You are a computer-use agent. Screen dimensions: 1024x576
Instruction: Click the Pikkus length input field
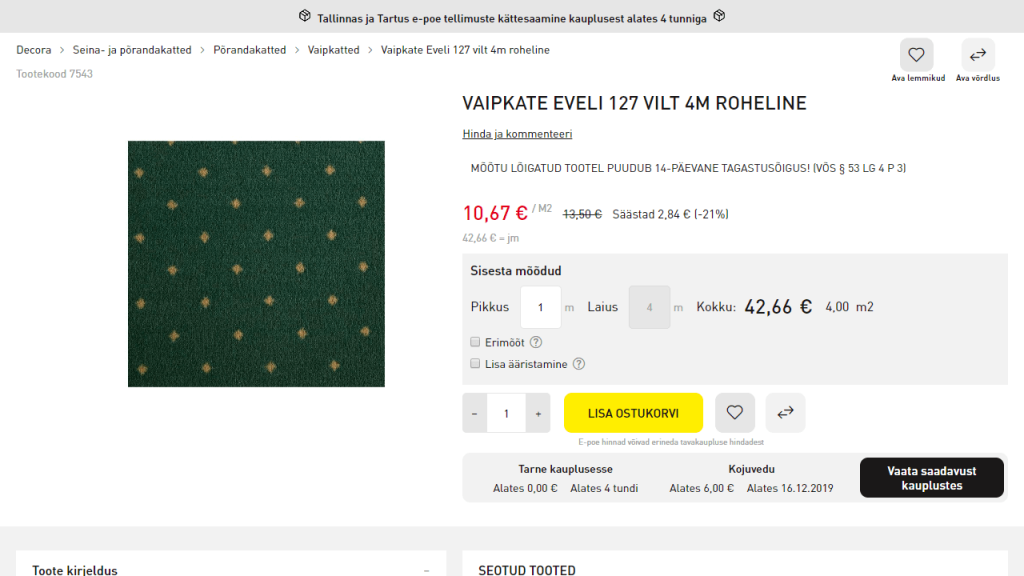point(540,306)
